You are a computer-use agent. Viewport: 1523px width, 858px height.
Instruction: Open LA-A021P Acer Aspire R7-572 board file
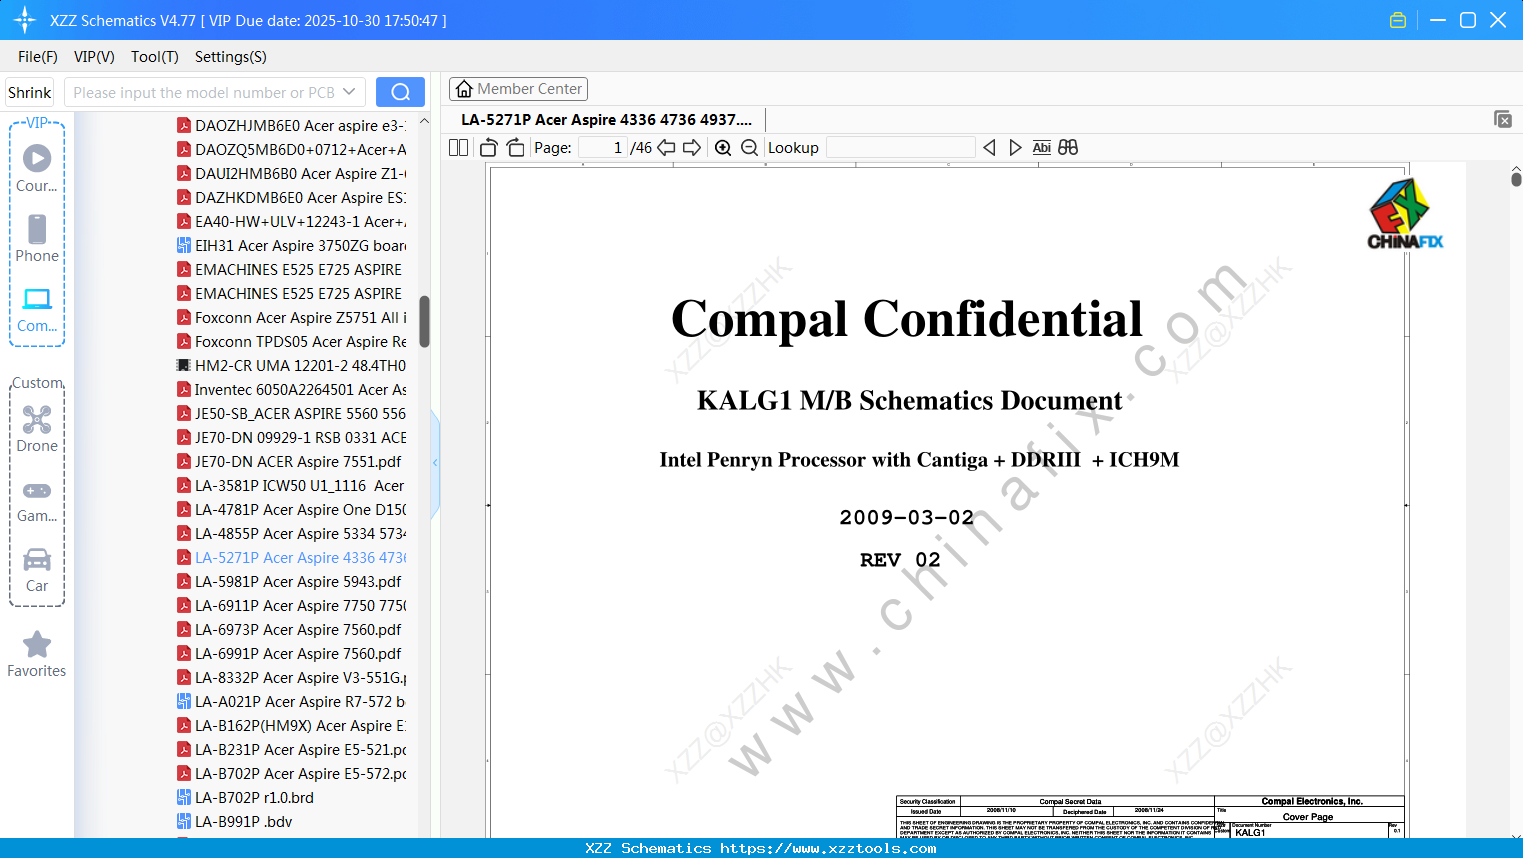[291, 702]
